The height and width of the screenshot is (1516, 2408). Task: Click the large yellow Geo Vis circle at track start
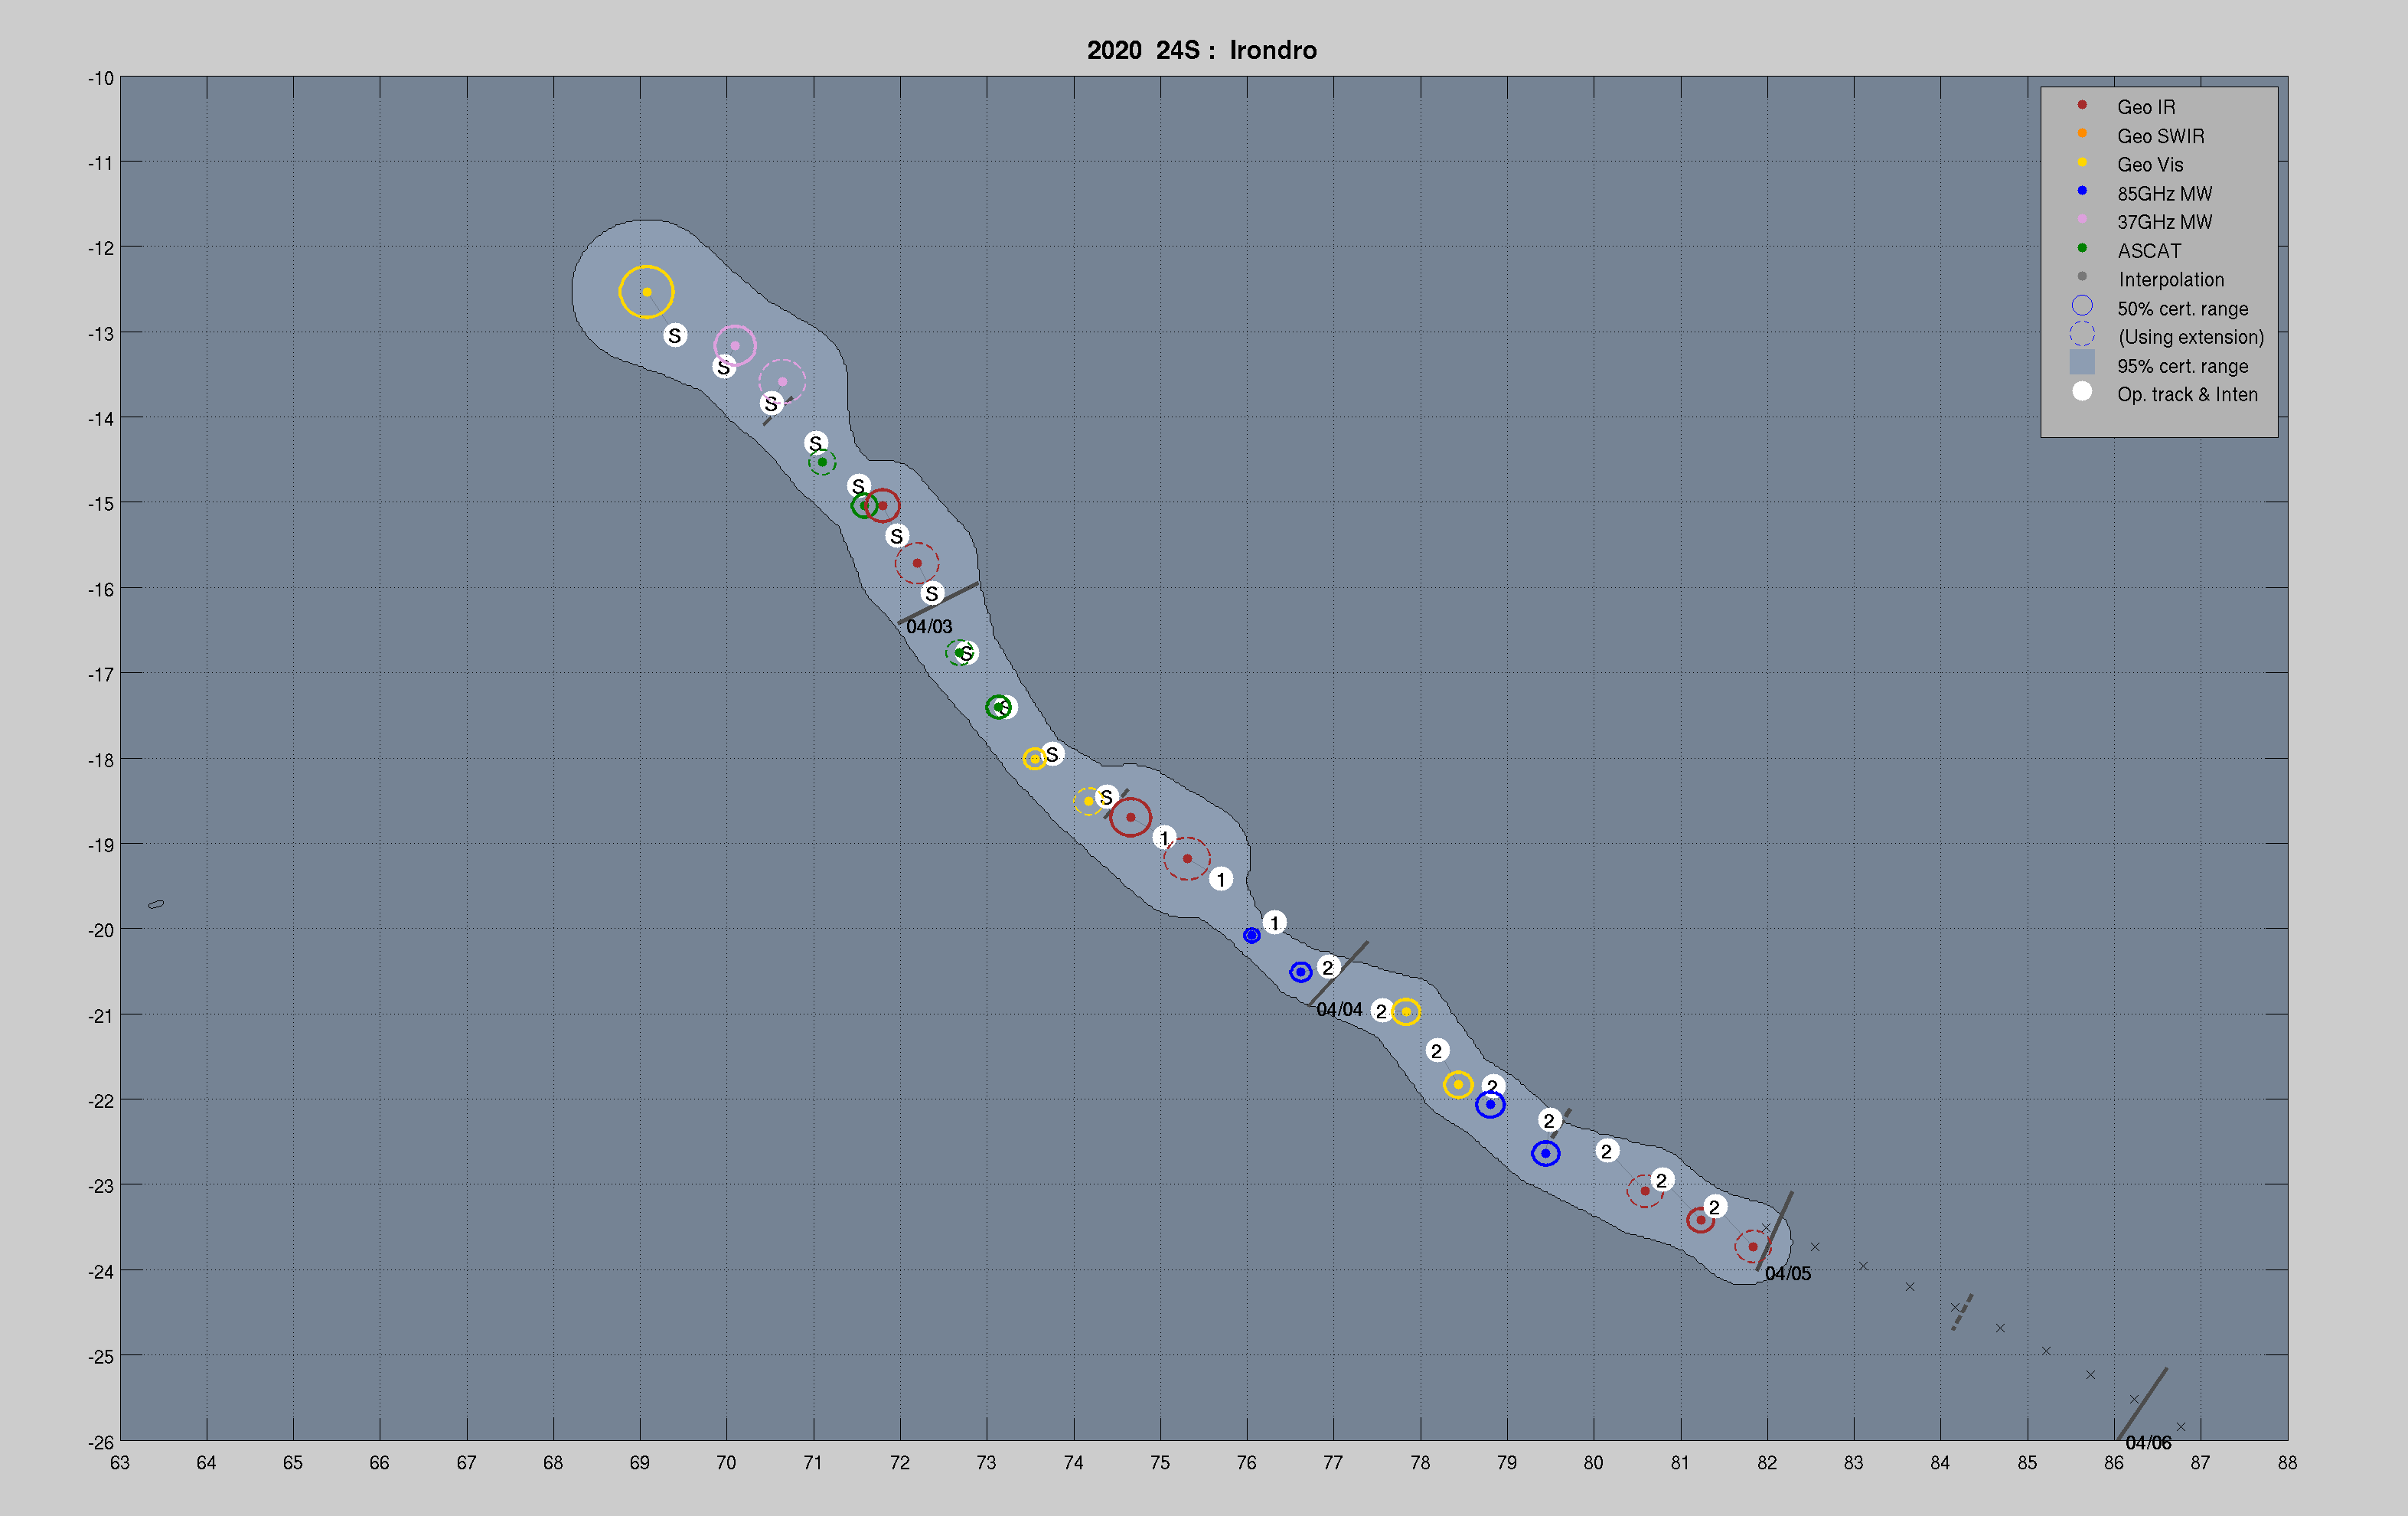coord(646,292)
